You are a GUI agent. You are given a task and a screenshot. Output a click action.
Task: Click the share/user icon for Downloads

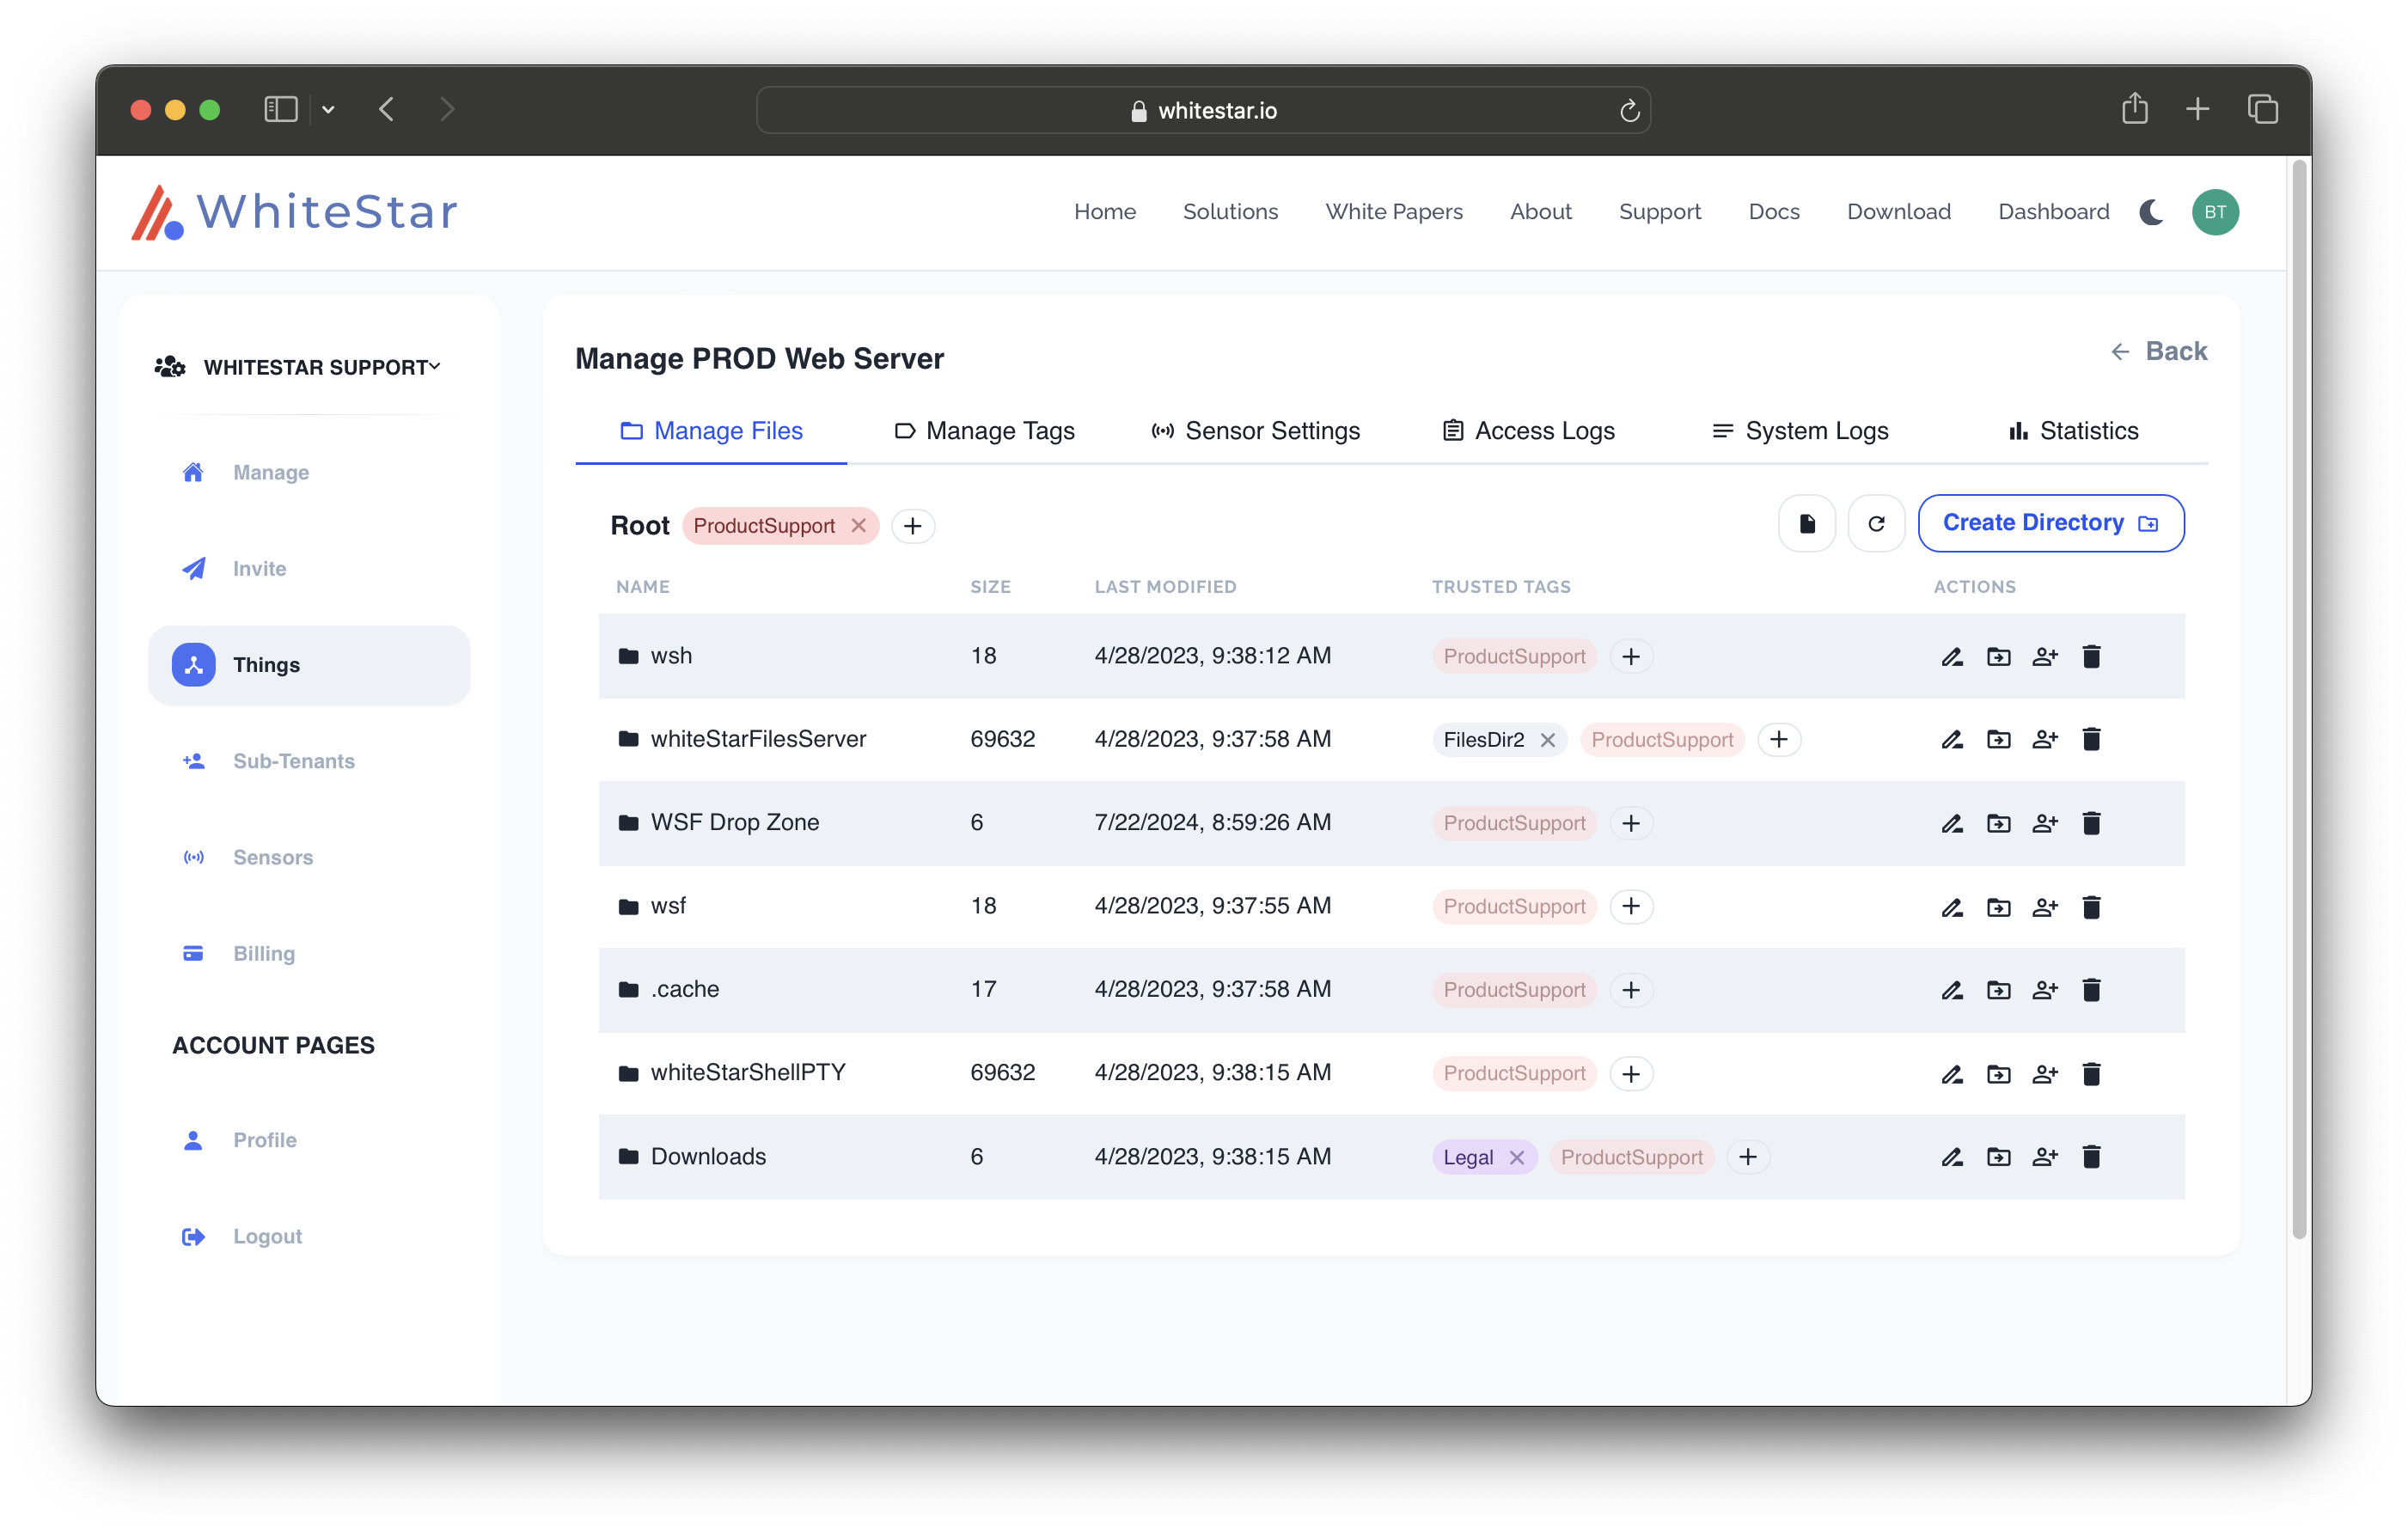tap(2041, 1156)
